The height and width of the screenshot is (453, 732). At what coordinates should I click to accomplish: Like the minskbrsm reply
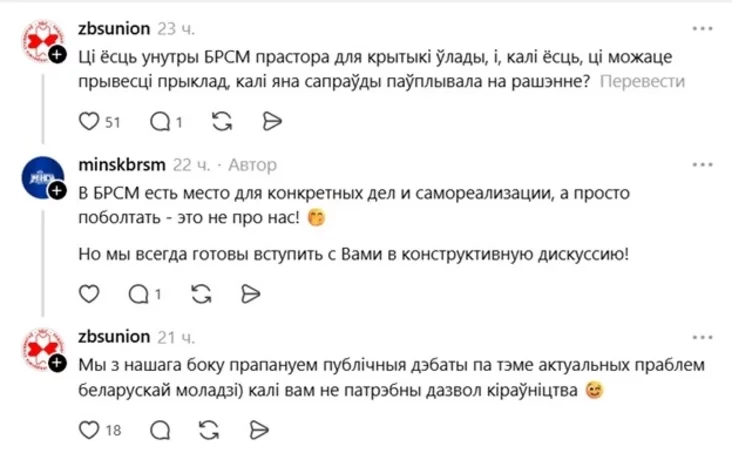pos(89,294)
